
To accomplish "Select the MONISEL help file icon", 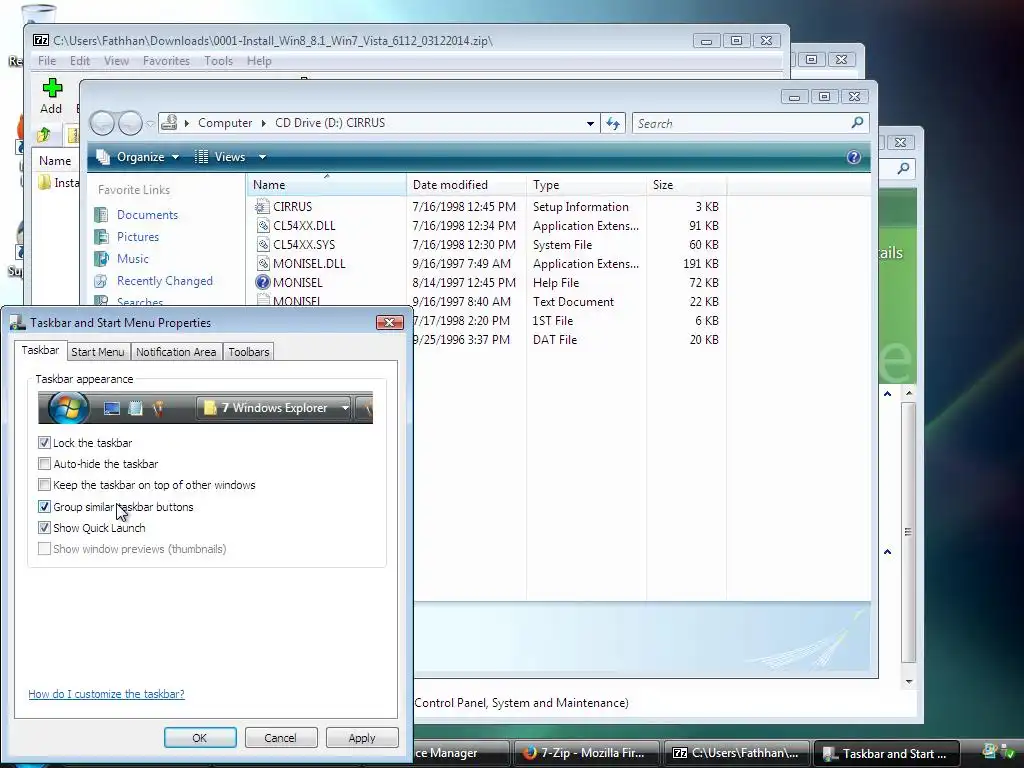I will tap(263, 282).
